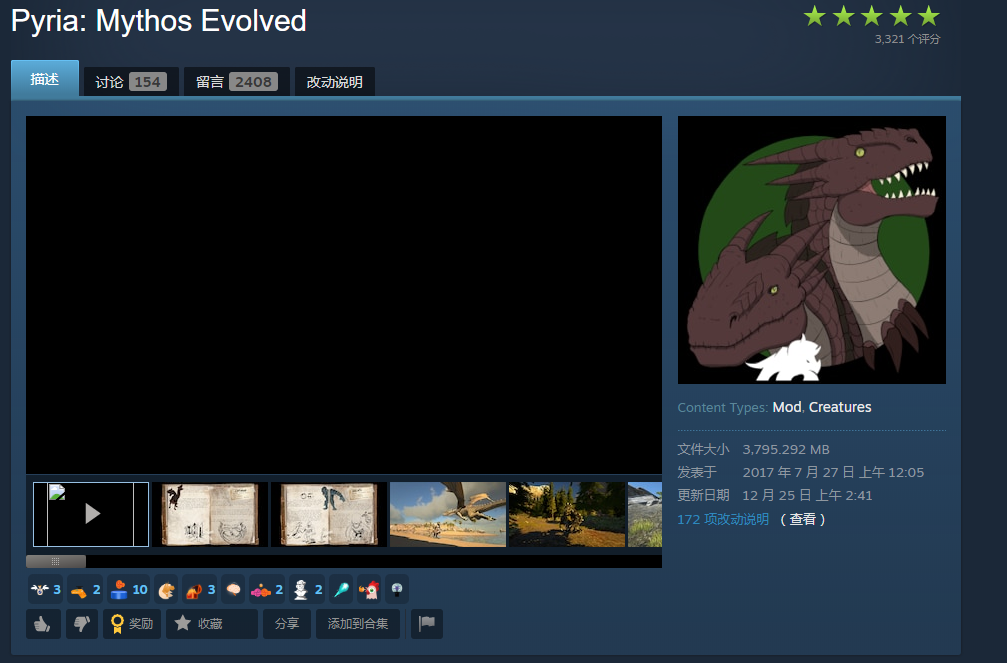The width and height of the screenshot is (1007, 663).
Task: Click the thumbnail strip horizontal scrollbar handle
Action: (56, 561)
